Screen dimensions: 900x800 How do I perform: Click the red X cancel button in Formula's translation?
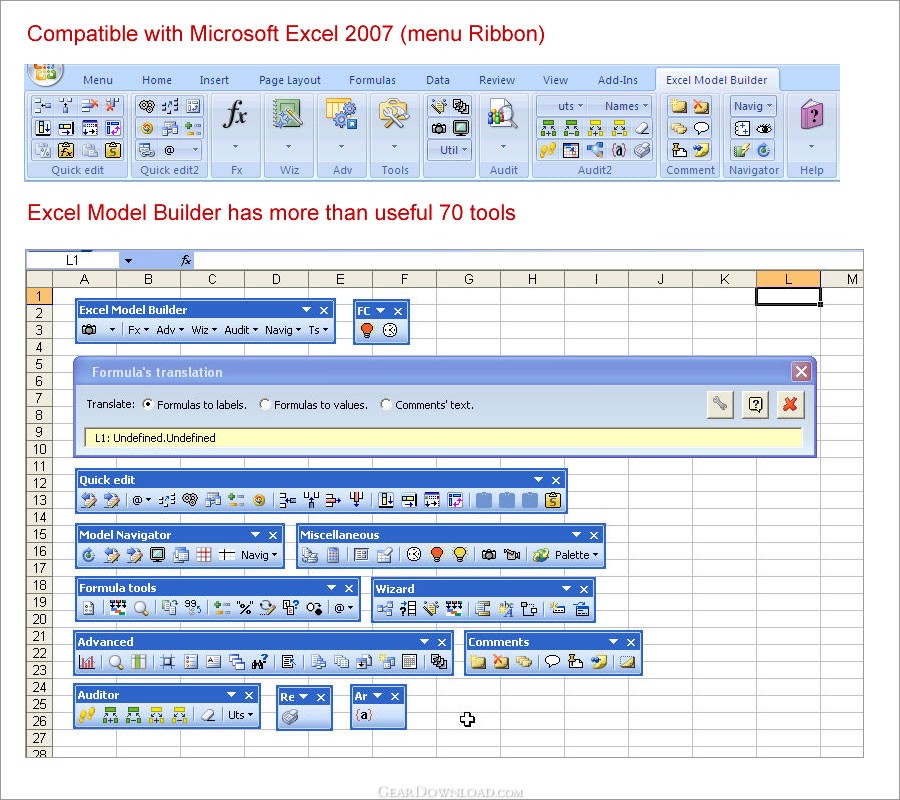tap(790, 405)
